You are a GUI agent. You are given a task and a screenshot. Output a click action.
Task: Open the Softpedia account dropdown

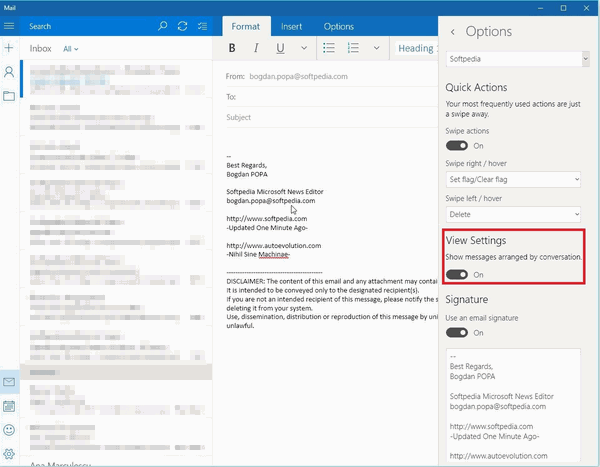[517, 59]
